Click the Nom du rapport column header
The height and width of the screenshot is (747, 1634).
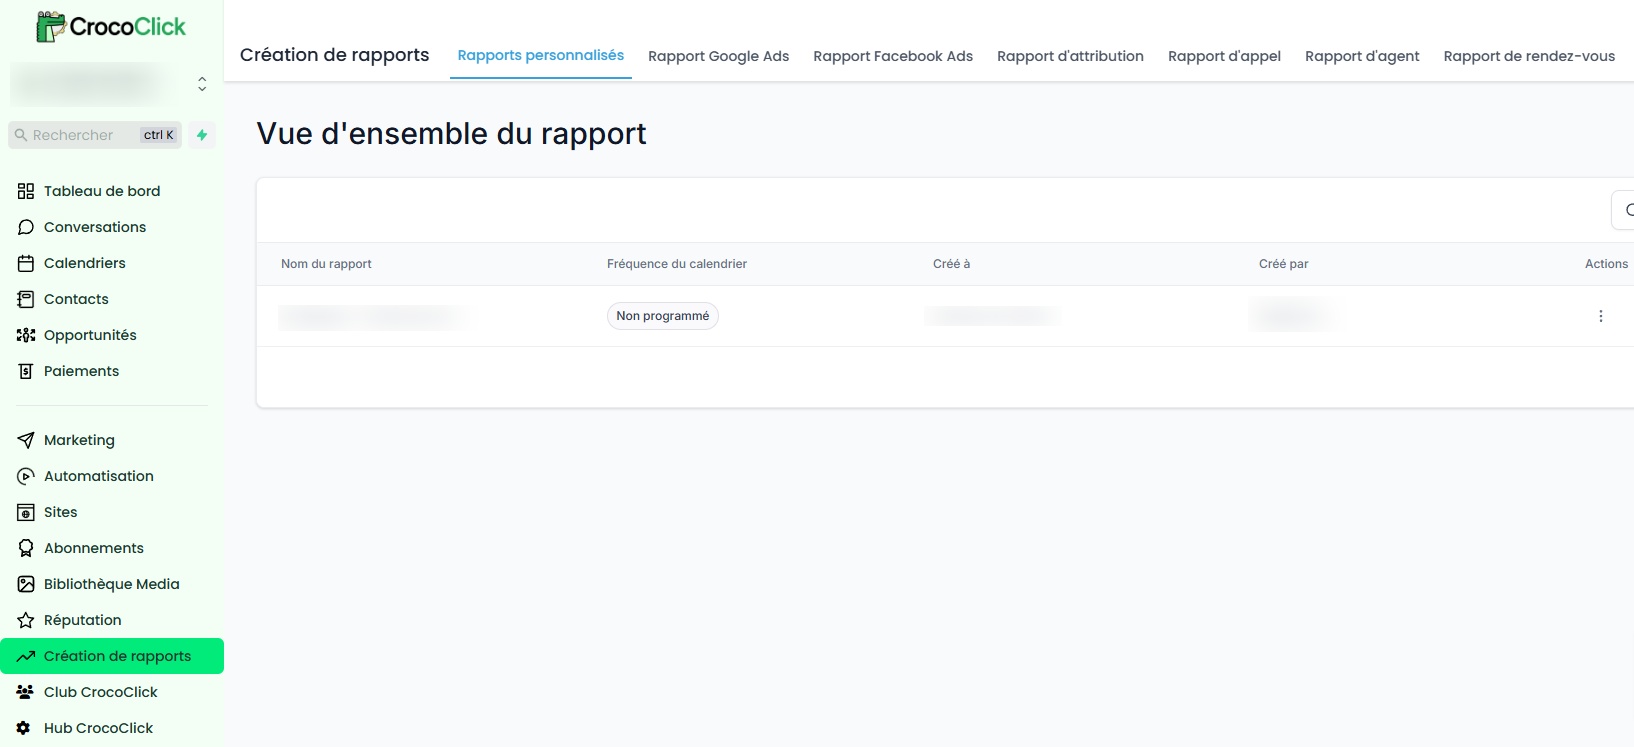pos(326,264)
